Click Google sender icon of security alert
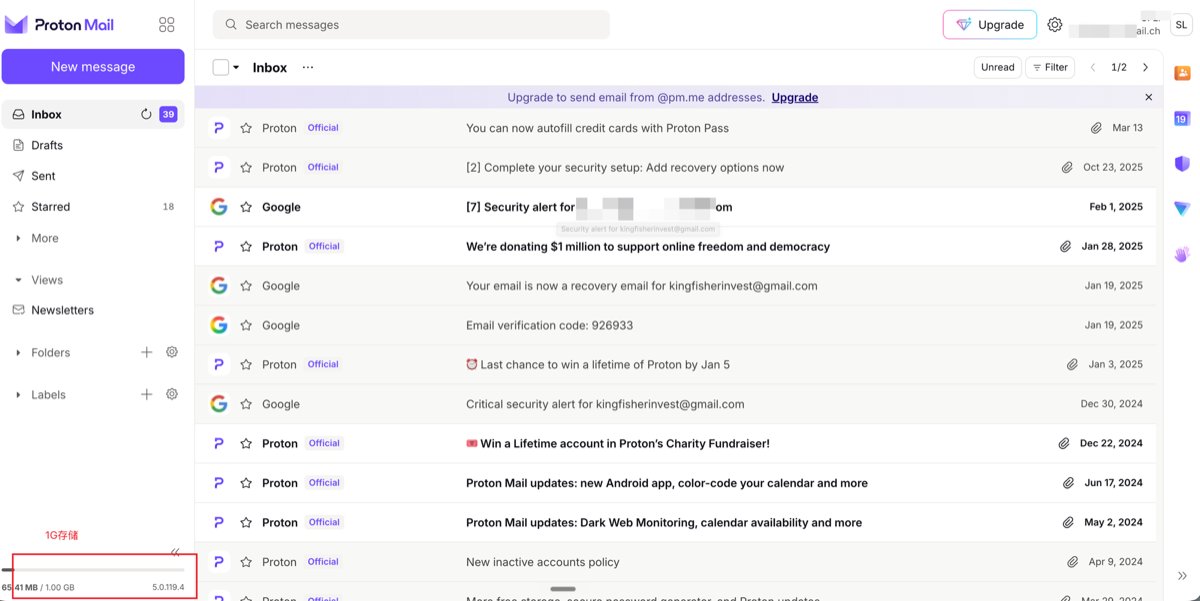This screenshot has width=1200, height=601. click(x=219, y=207)
